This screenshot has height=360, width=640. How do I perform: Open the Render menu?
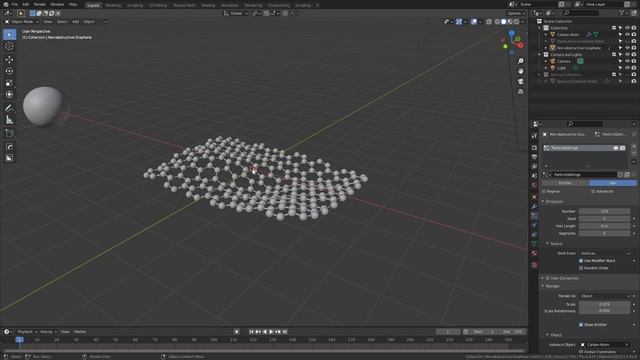(x=40, y=4)
